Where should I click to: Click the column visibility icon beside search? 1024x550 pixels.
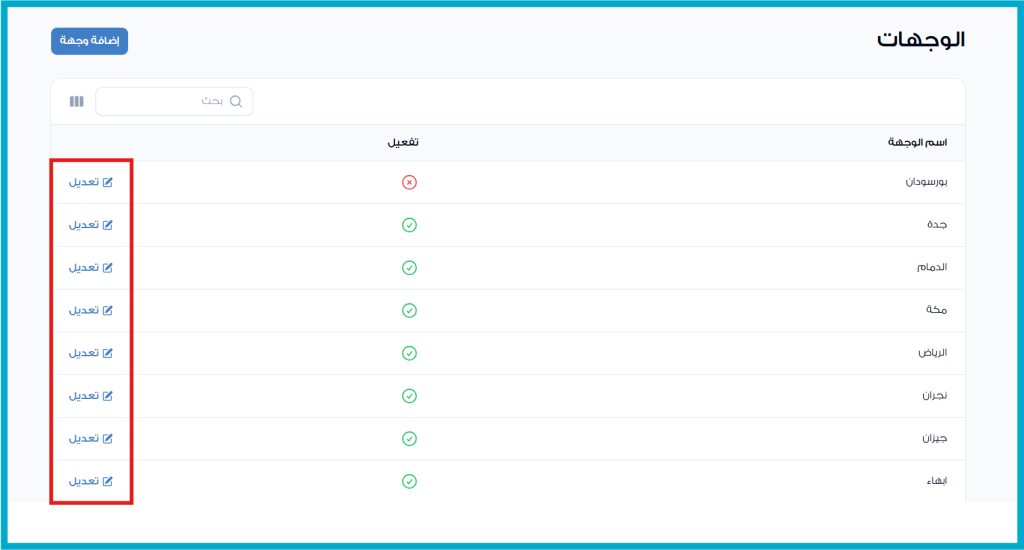click(77, 101)
